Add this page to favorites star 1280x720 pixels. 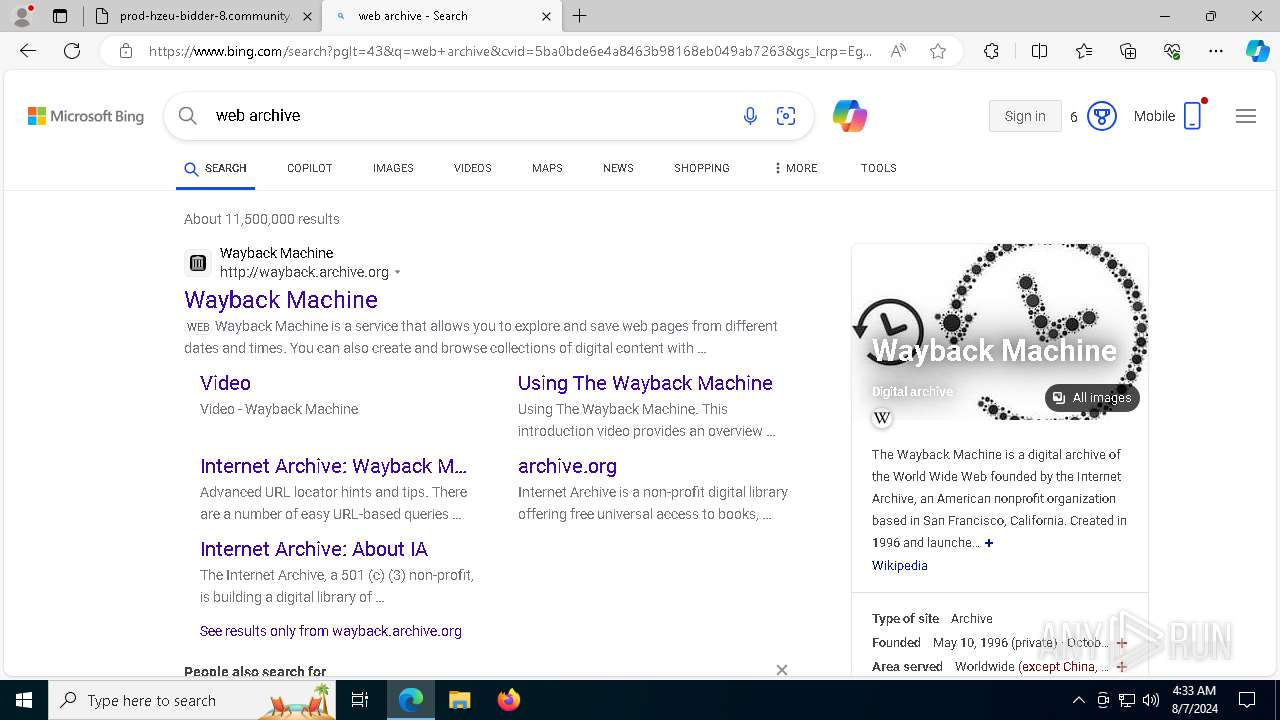click(x=938, y=51)
